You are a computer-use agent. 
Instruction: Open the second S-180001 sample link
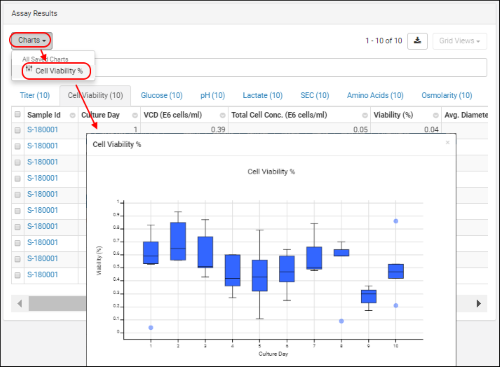tap(43, 146)
